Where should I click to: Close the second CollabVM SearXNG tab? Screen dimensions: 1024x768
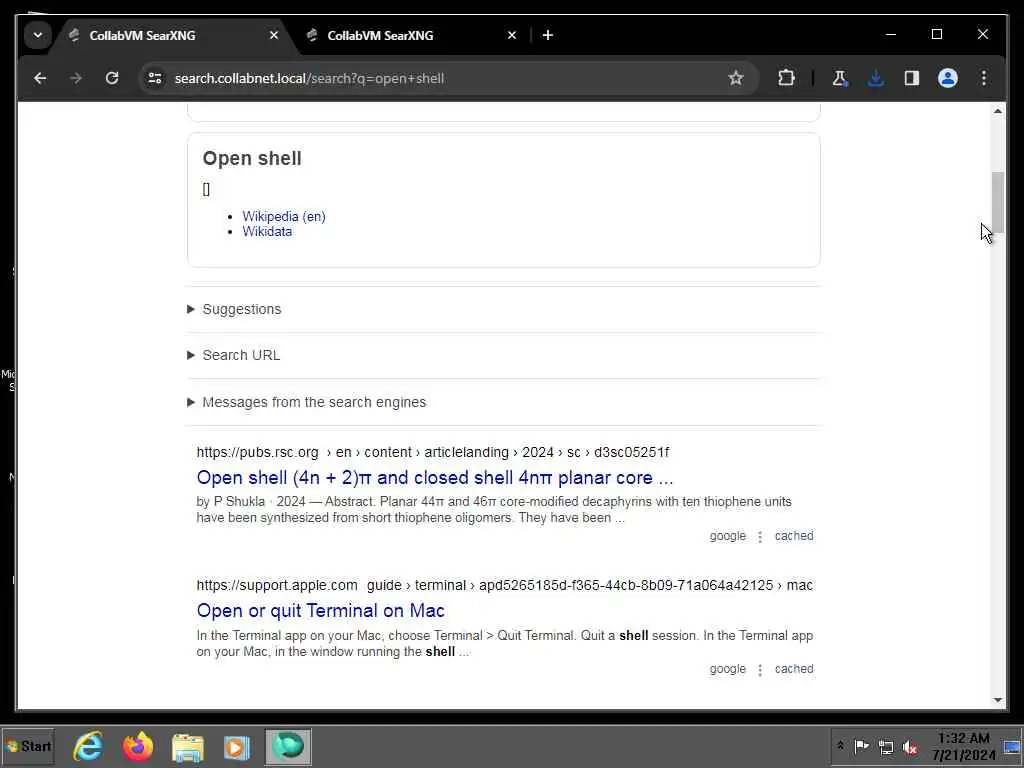pos(512,35)
